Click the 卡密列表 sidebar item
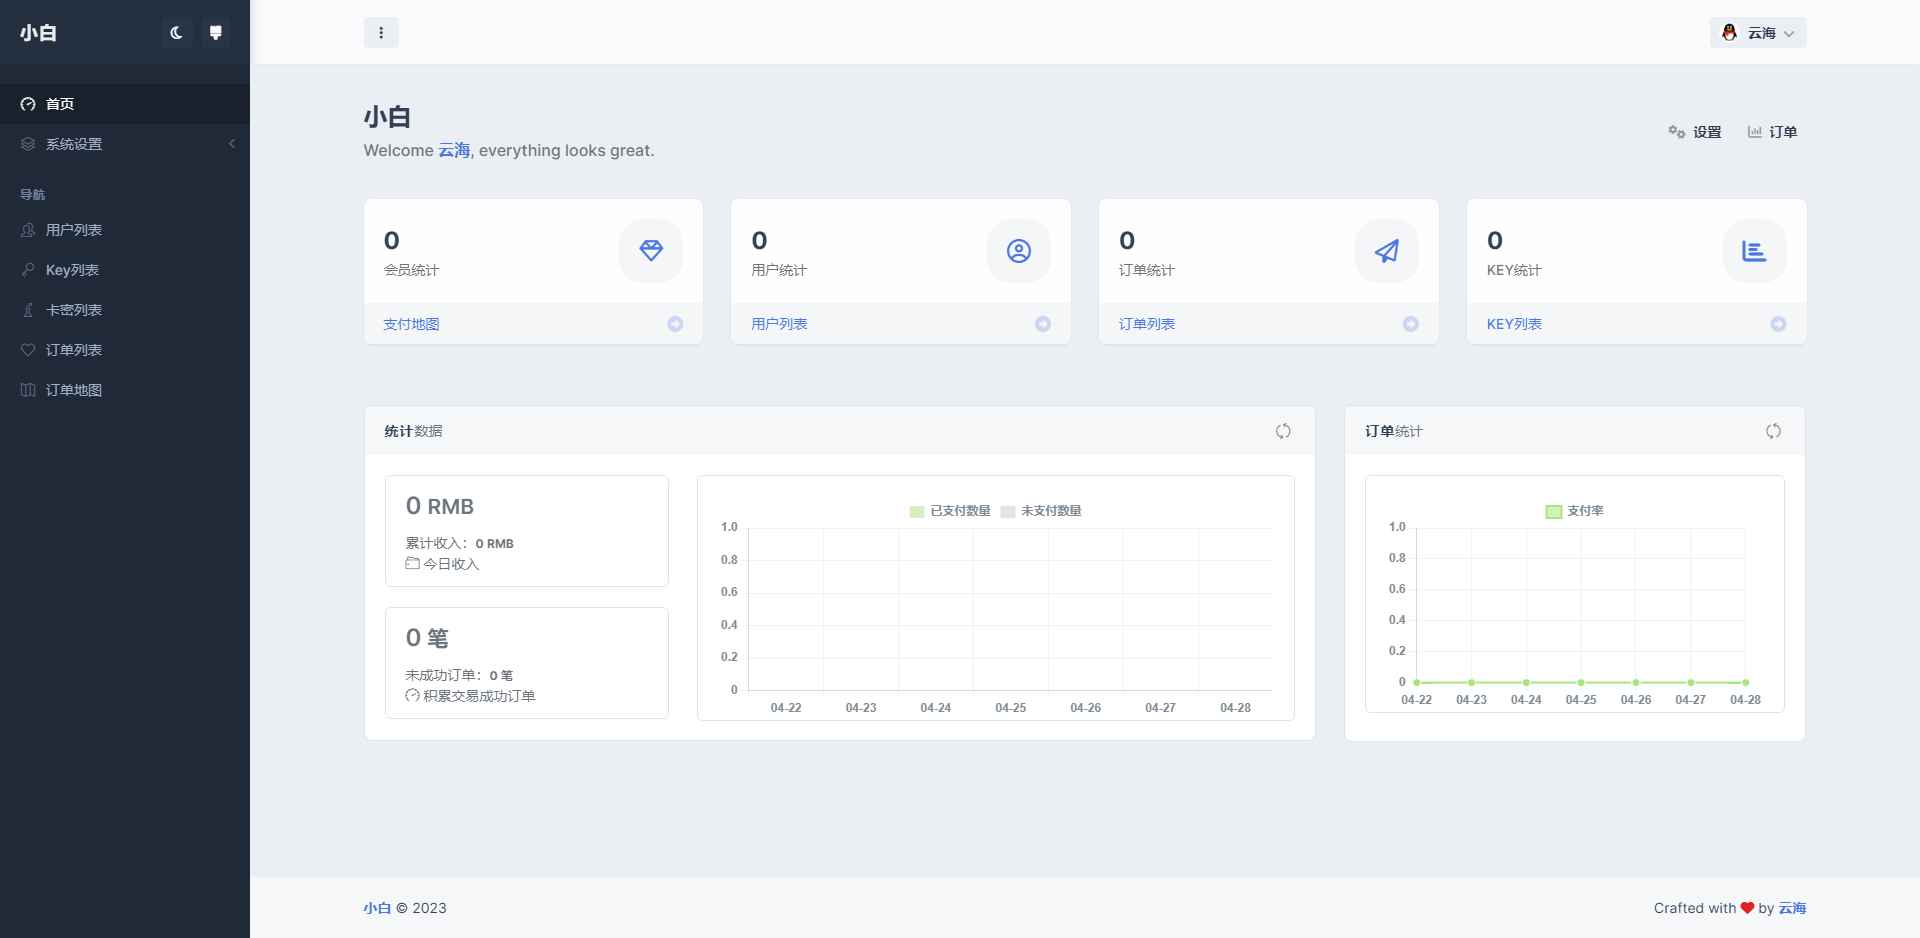This screenshot has width=1920, height=938. (x=74, y=310)
